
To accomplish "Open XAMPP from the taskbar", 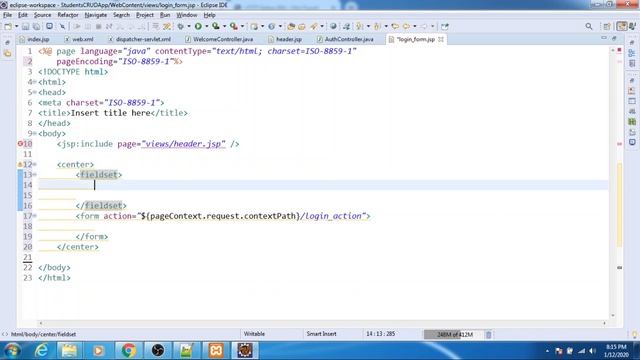I will [216, 350].
